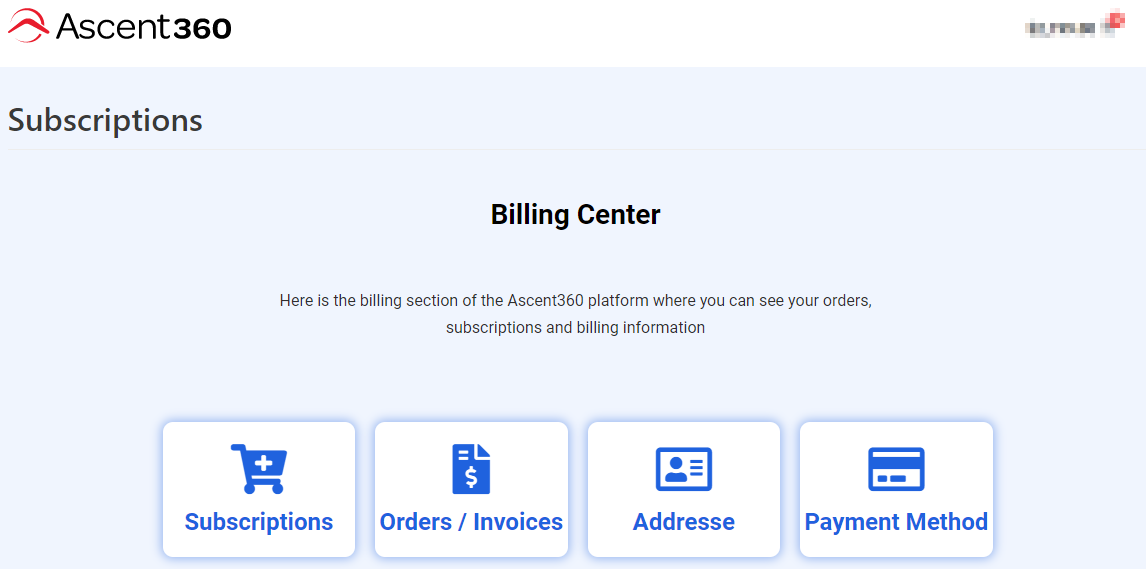
Task: Click the red badge in top-right corner
Action: [x=1116, y=20]
